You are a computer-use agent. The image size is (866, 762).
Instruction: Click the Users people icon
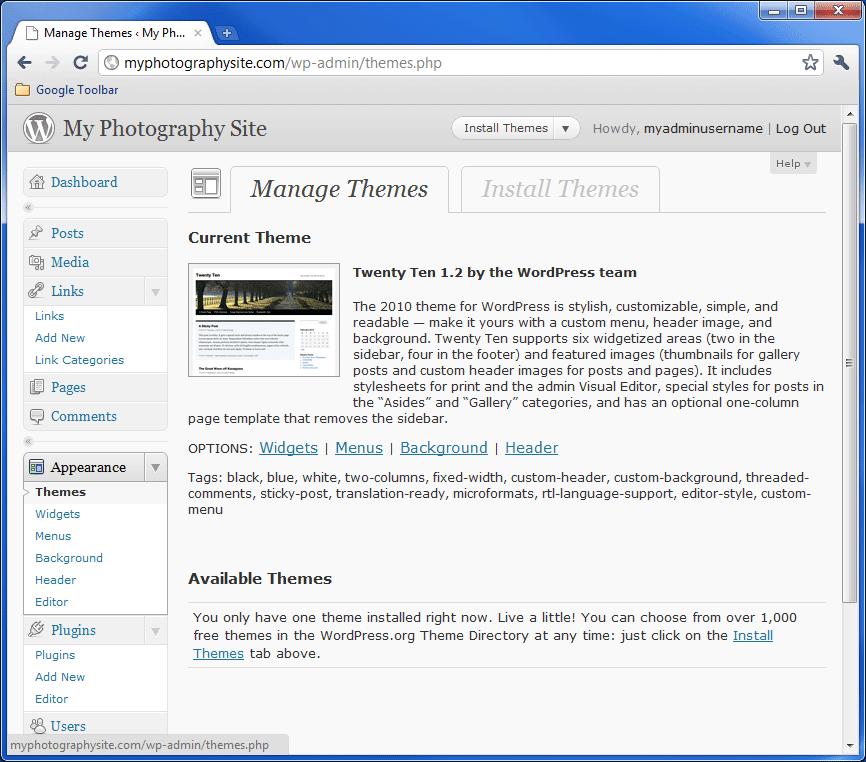pos(38,726)
